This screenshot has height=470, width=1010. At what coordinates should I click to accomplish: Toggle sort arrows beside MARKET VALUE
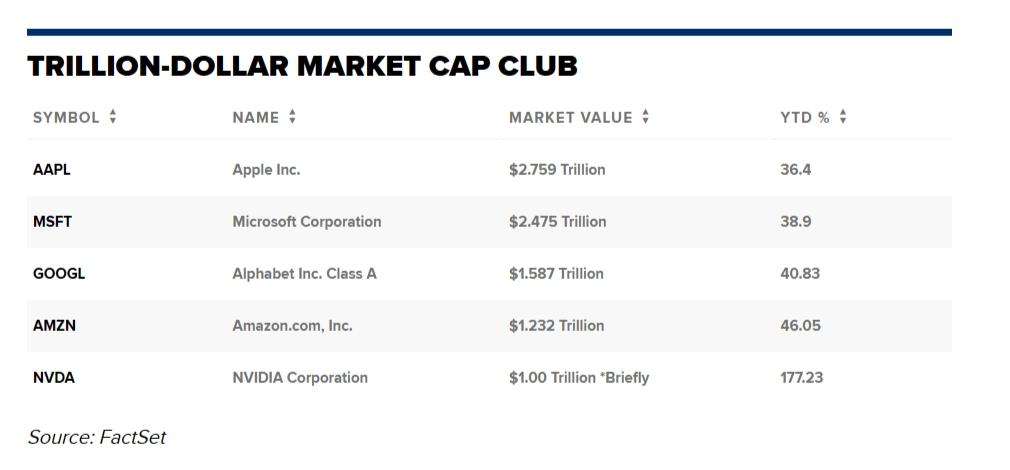[646, 117]
